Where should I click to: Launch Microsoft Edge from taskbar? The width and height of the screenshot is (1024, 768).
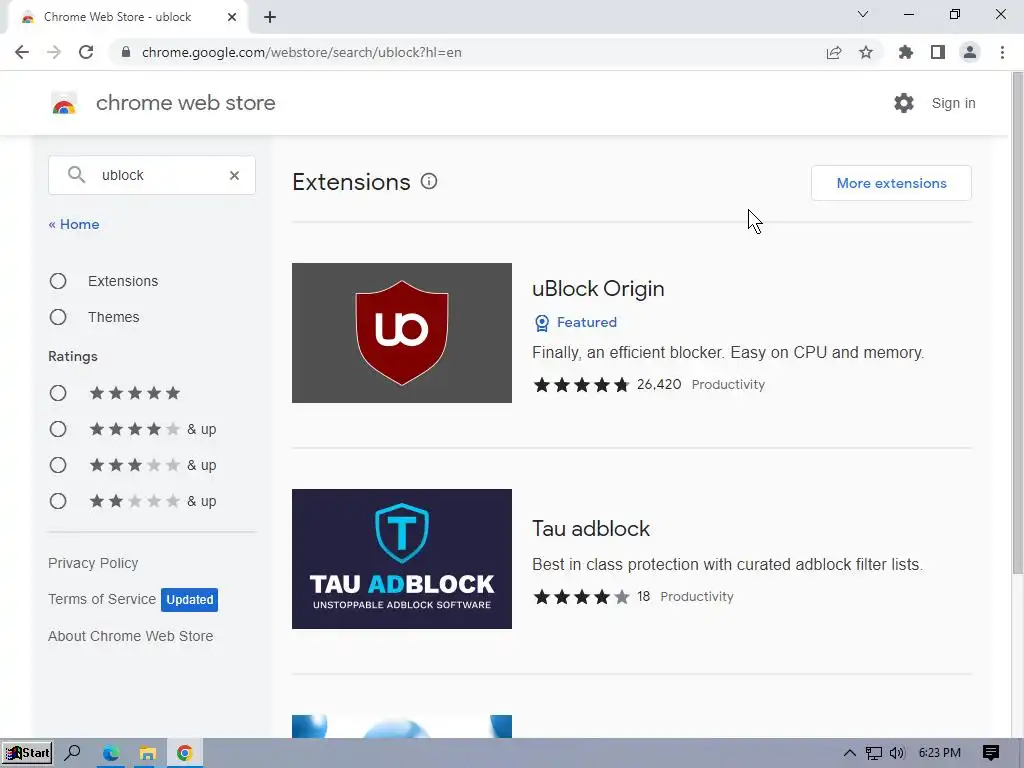[x=110, y=753]
